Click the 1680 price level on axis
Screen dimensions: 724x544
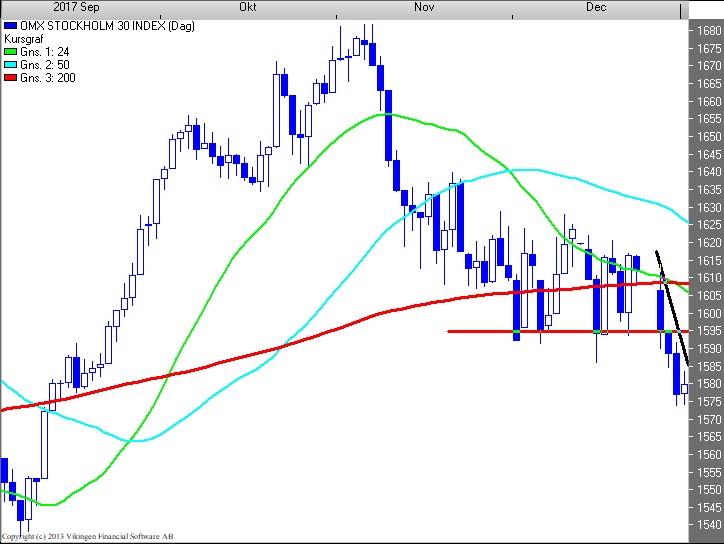click(x=707, y=31)
